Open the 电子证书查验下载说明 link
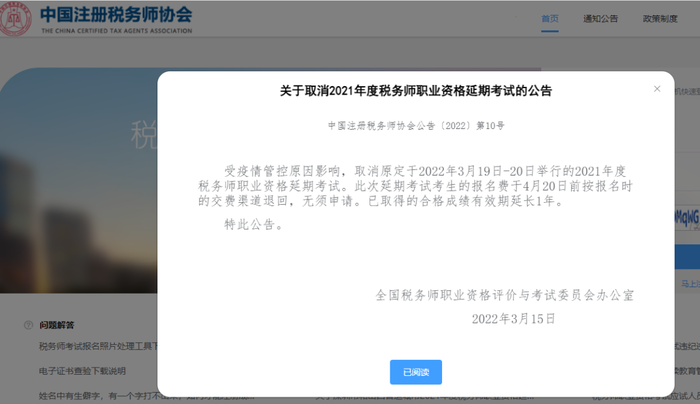Image resolution: width=700 pixels, height=404 pixels. [x=85, y=369]
